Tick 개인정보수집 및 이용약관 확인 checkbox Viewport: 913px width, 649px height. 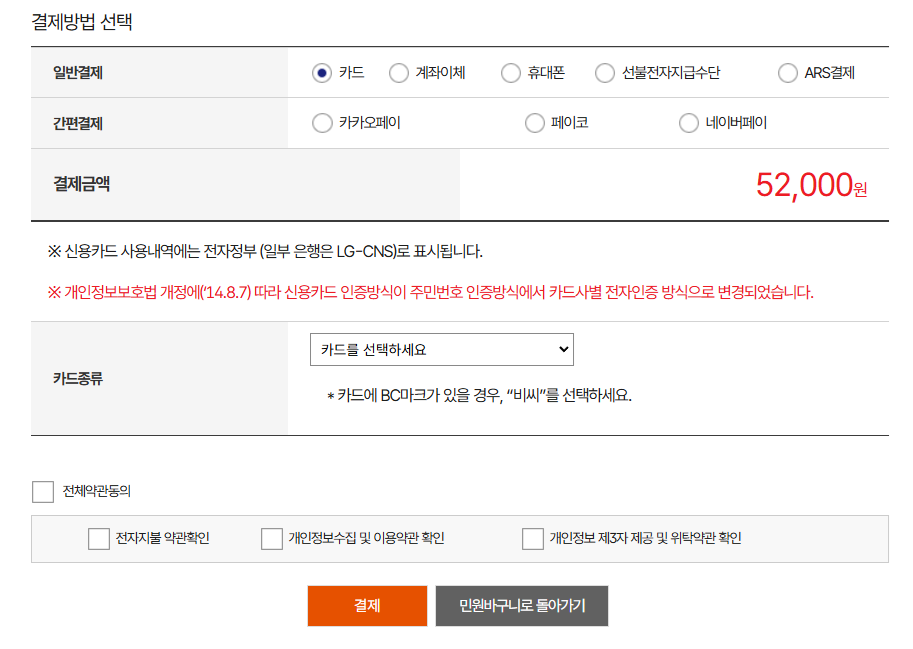(x=271, y=538)
